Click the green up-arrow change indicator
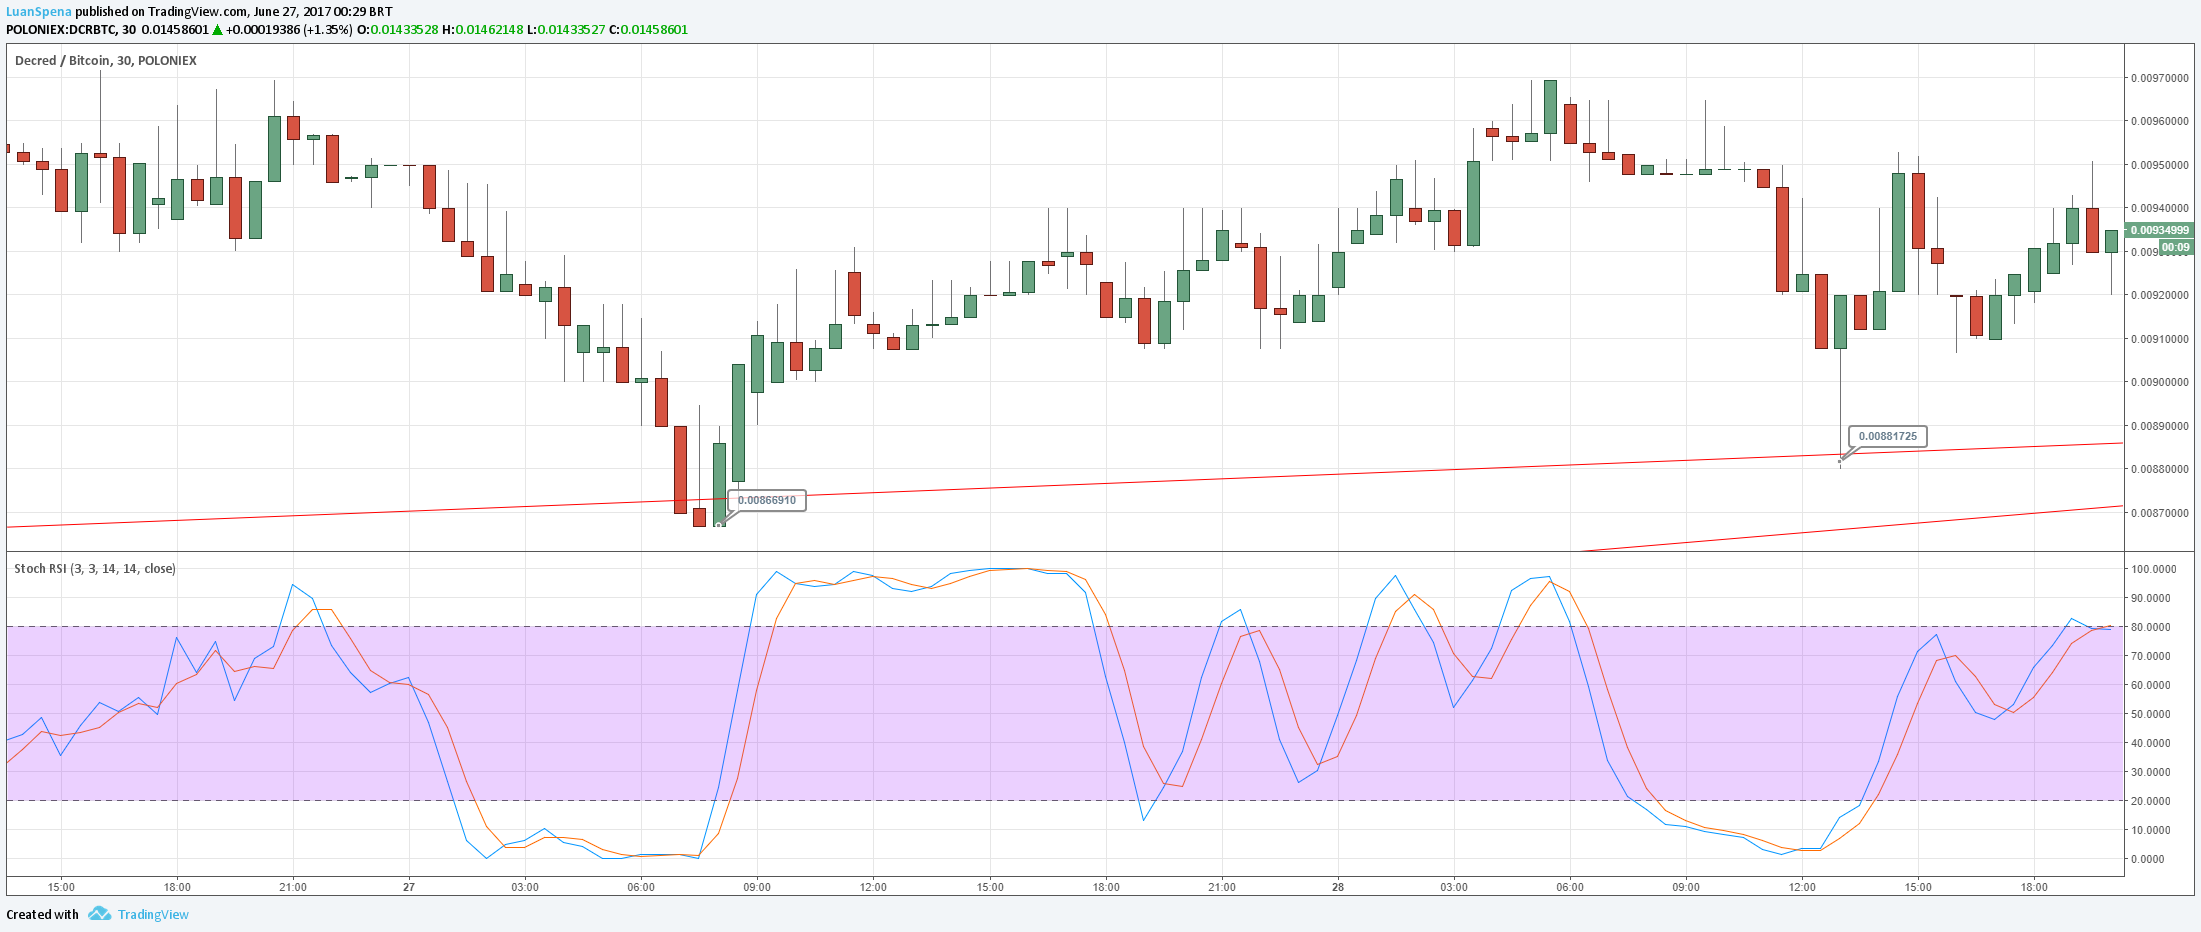This screenshot has width=2201, height=932. coord(218,30)
